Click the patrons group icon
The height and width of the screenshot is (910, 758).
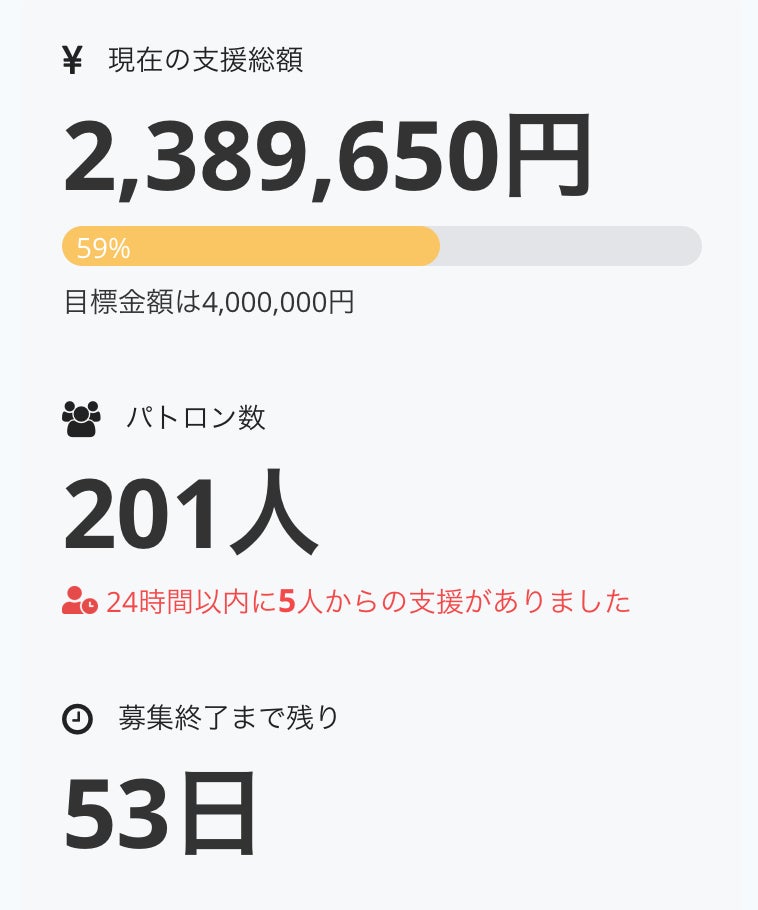coord(81,418)
